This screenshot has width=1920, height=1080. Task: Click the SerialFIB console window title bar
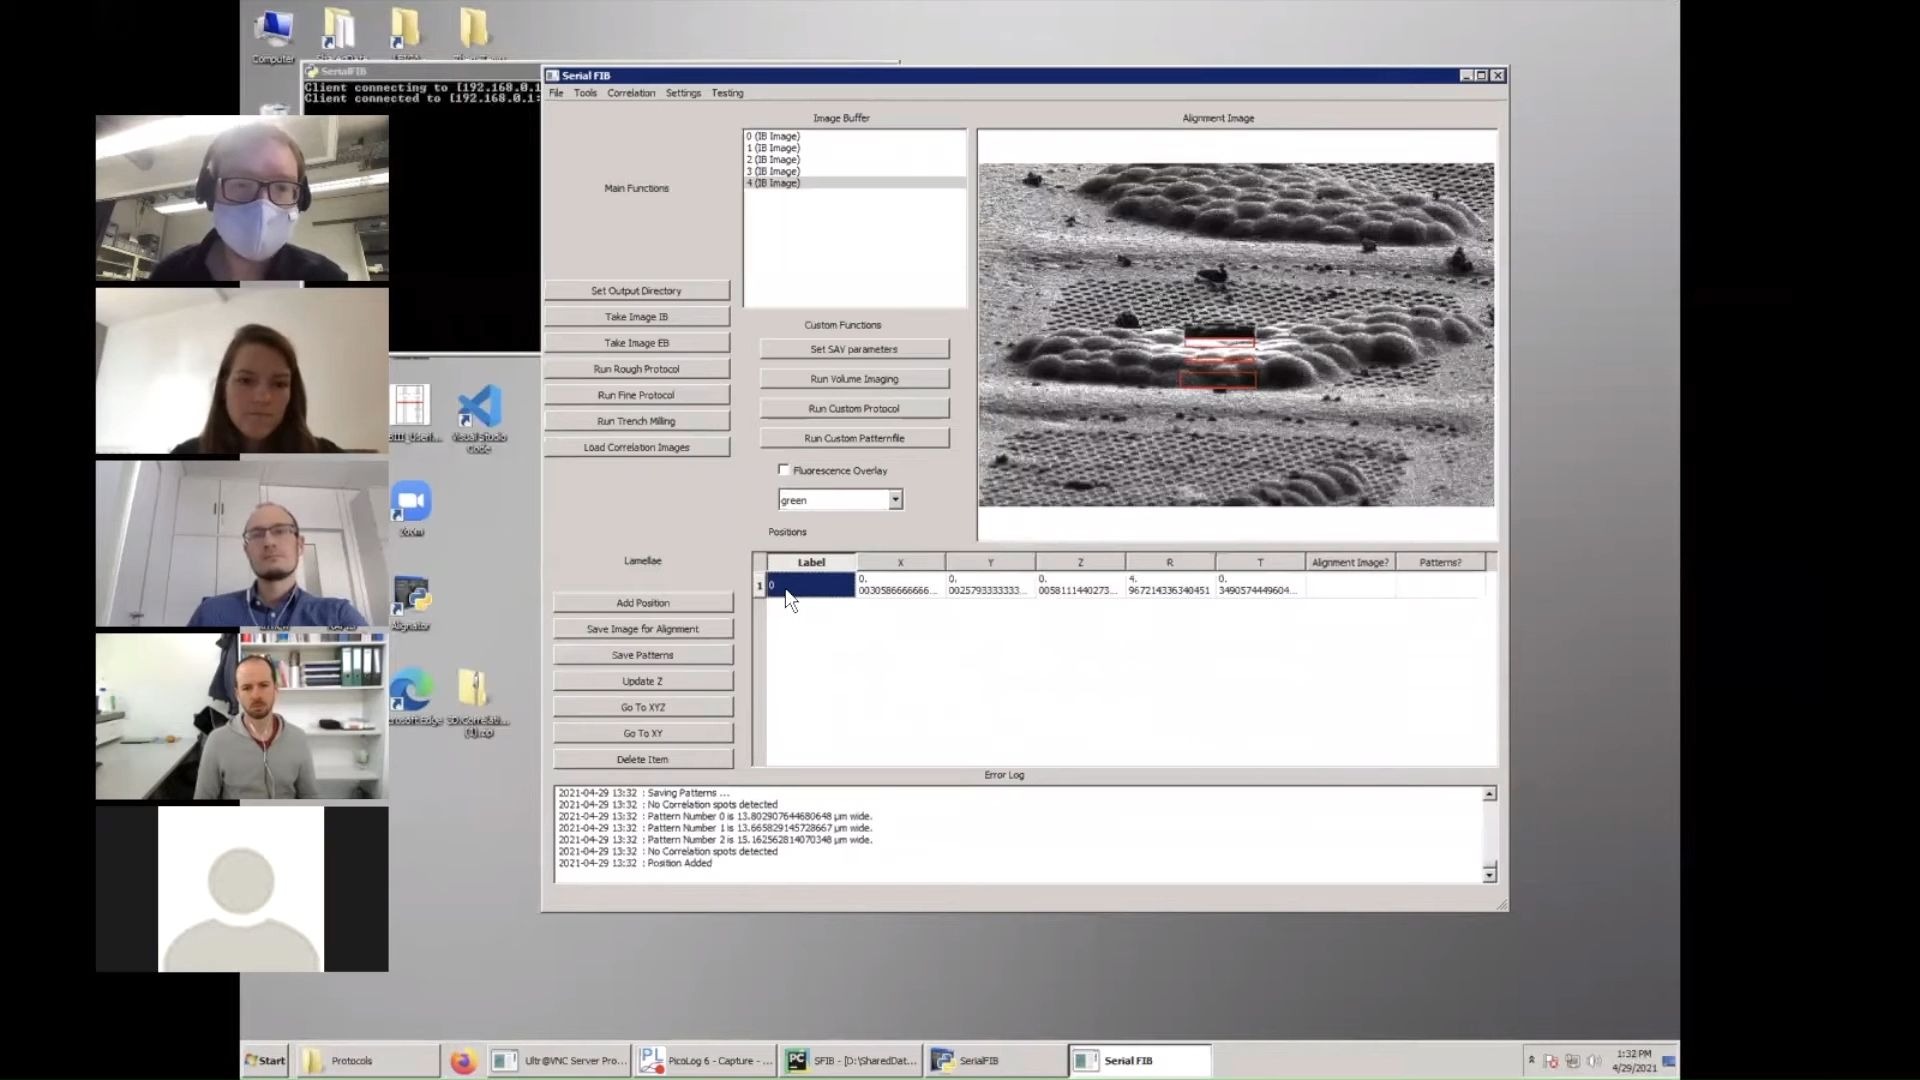[423, 72]
